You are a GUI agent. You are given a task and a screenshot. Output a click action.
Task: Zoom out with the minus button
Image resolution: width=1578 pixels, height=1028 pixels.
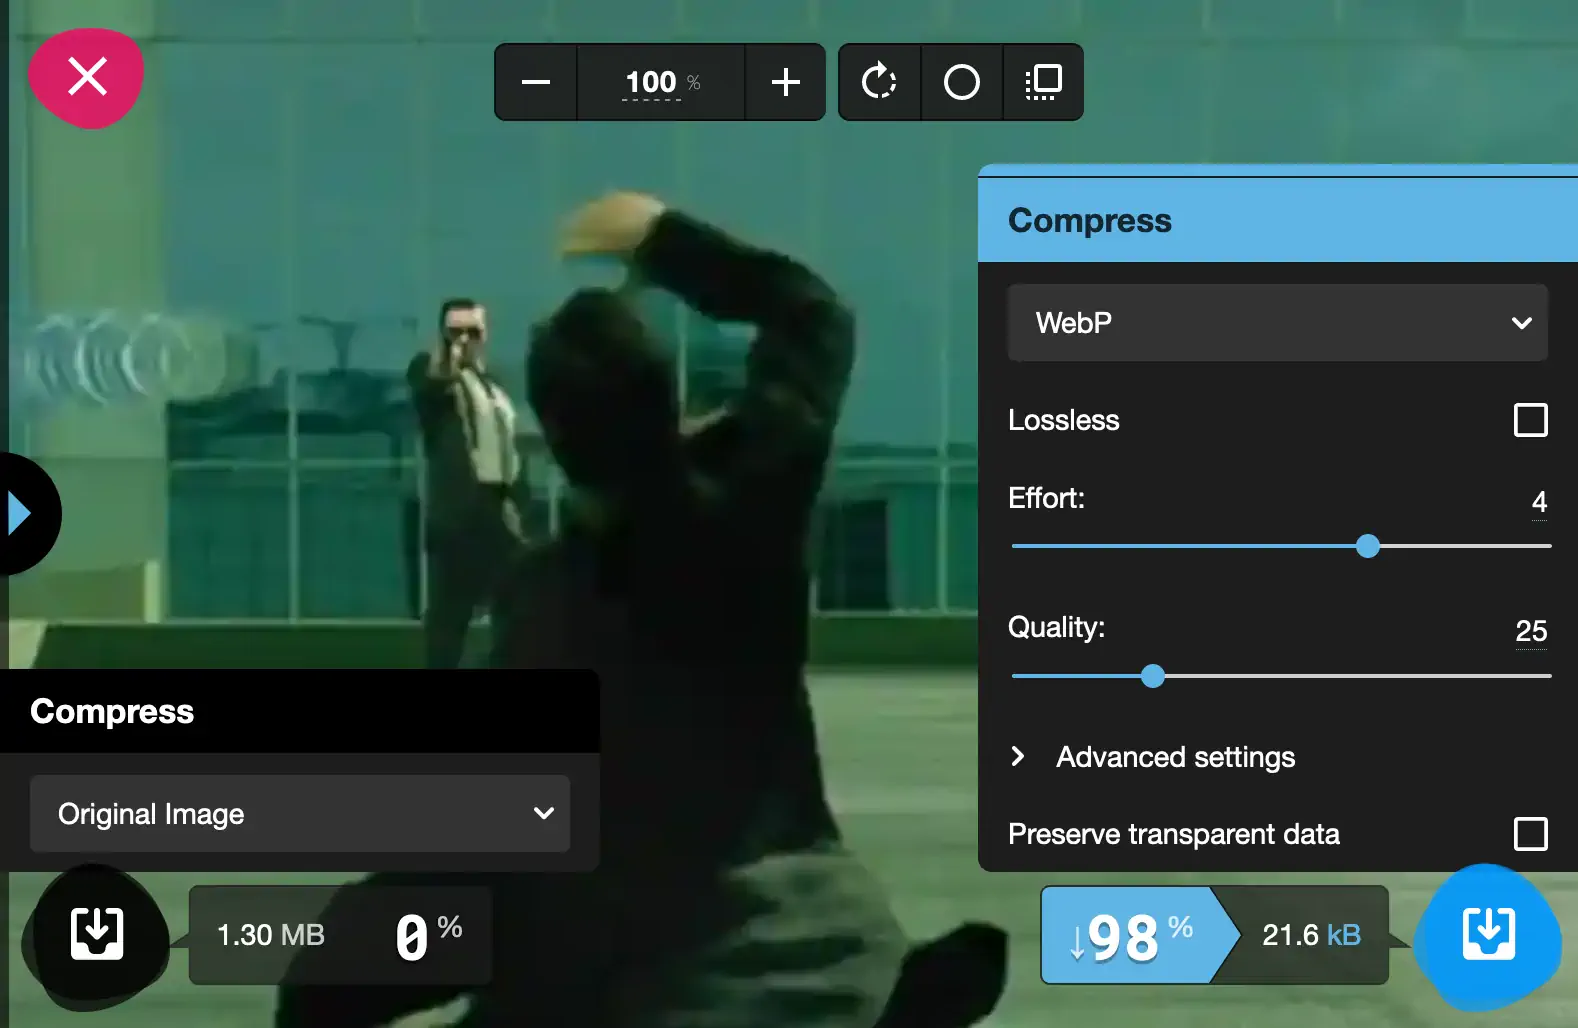coord(536,82)
